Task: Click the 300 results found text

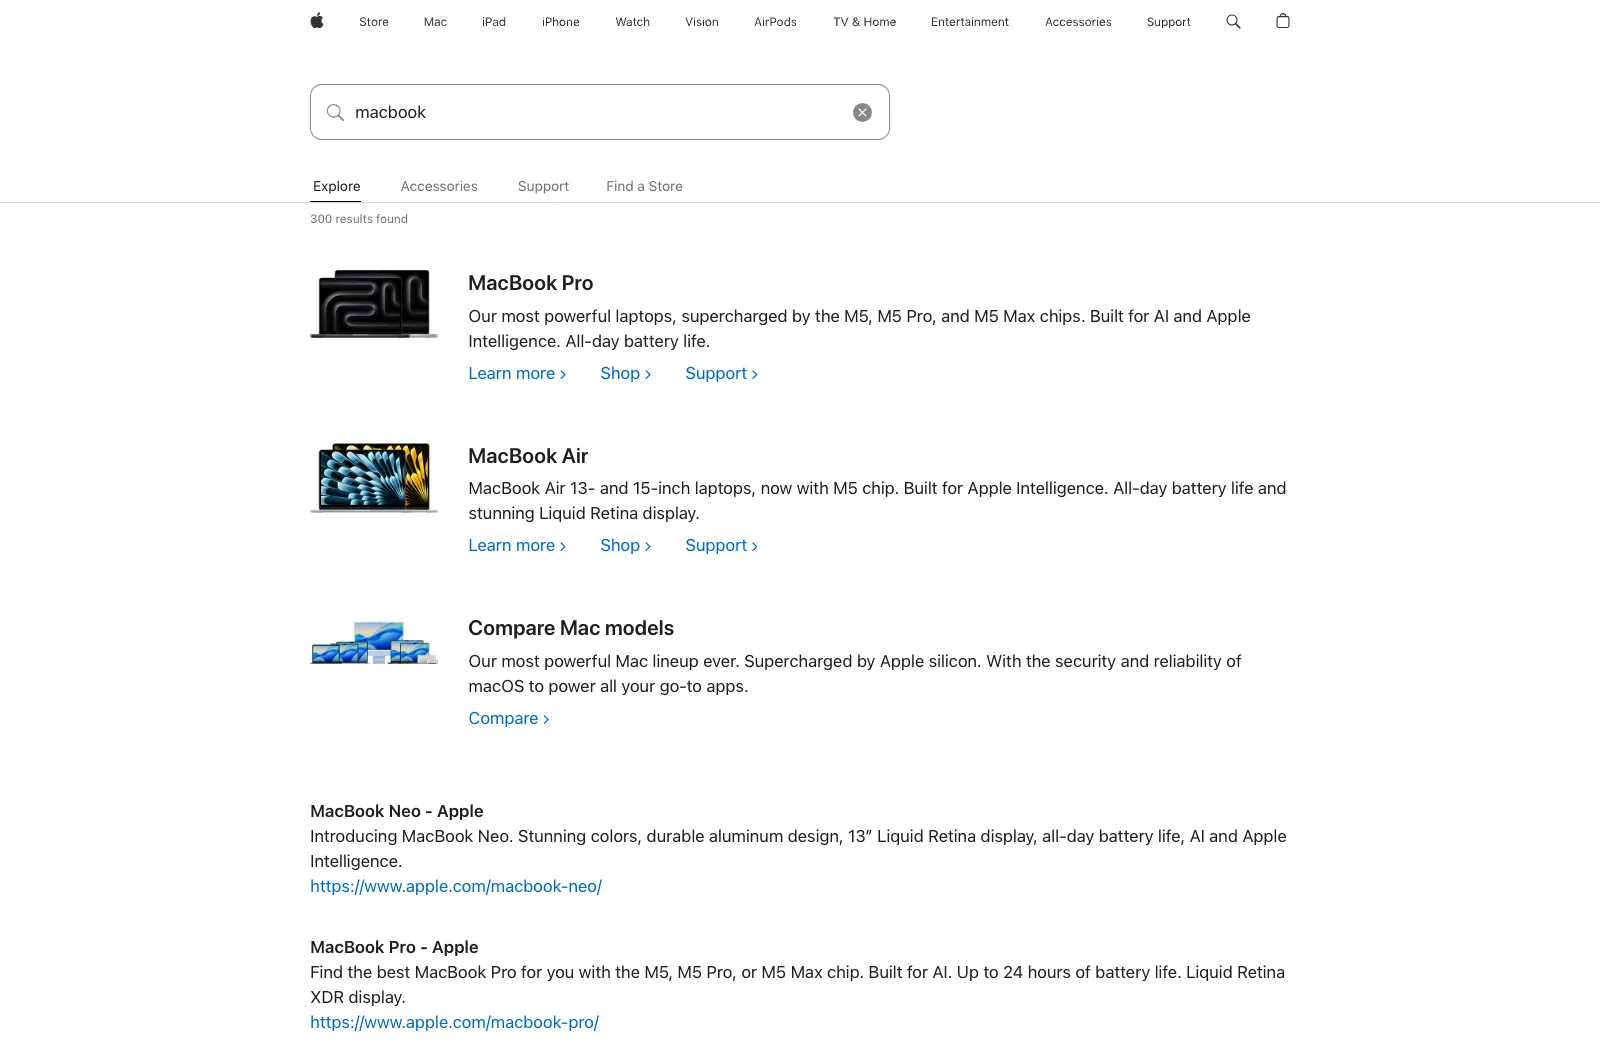Action: [359, 219]
